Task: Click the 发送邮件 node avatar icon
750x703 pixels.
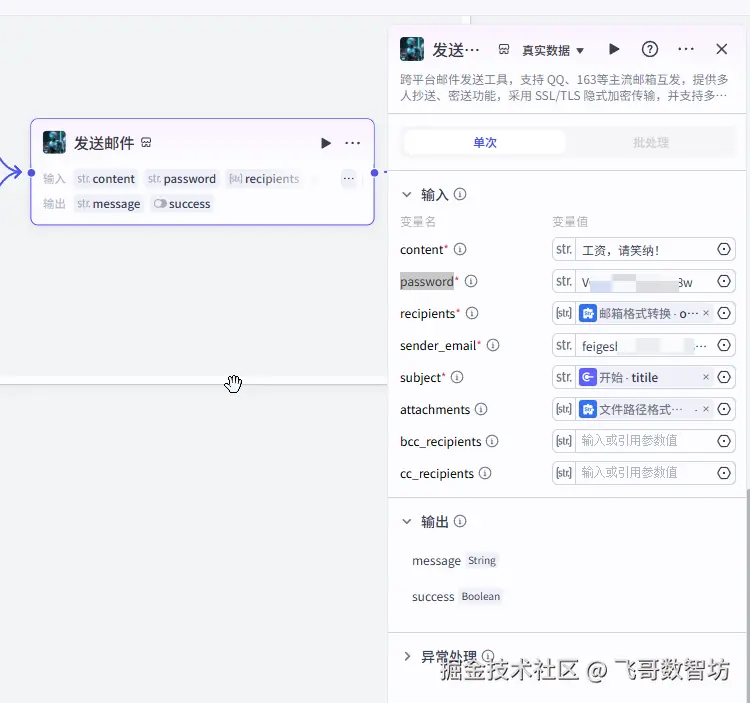Action: tap(54, 142)
